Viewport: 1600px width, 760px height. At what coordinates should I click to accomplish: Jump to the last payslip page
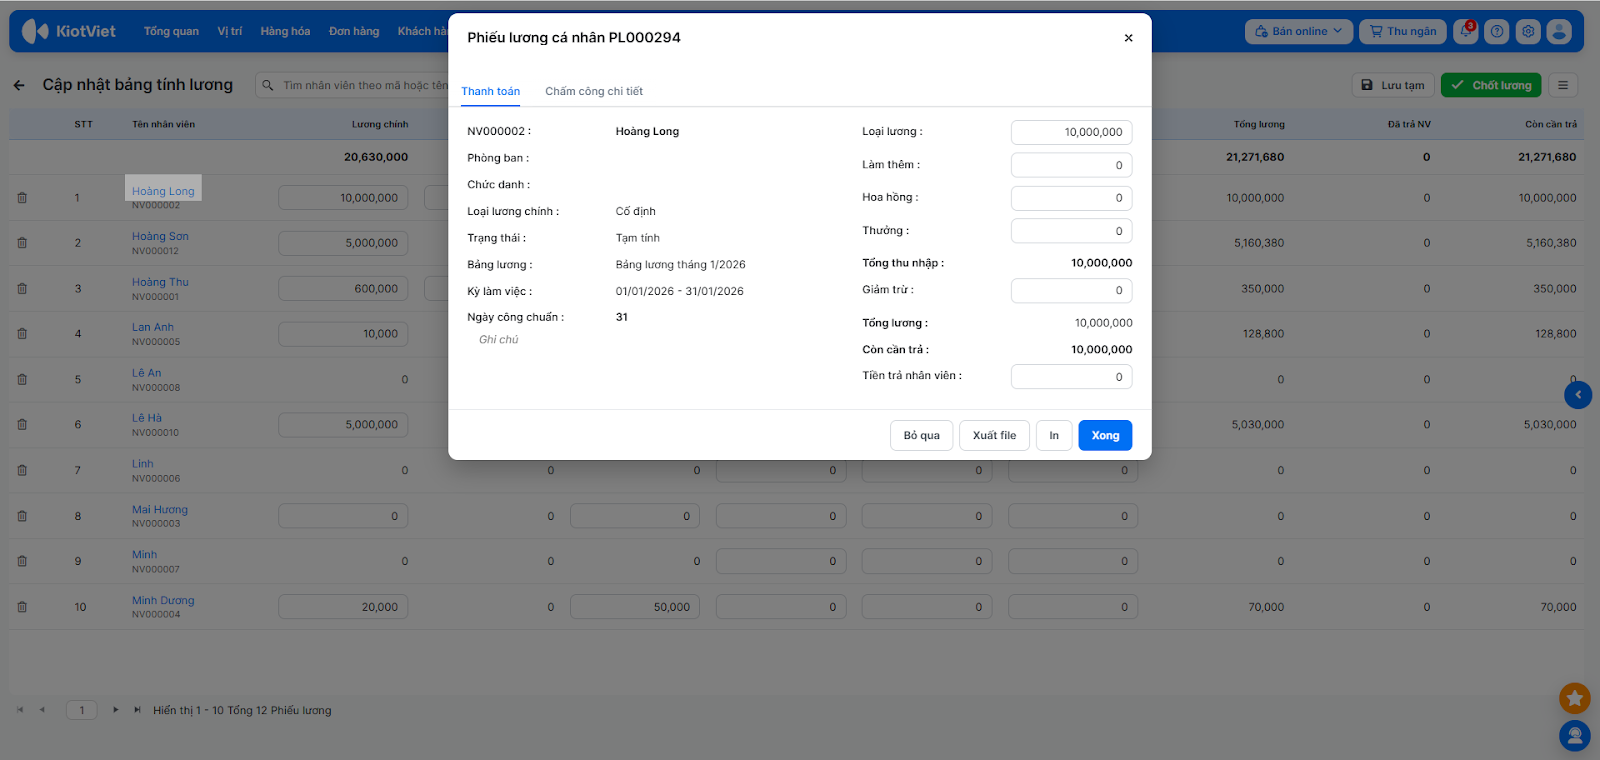[x=137, y=710]
